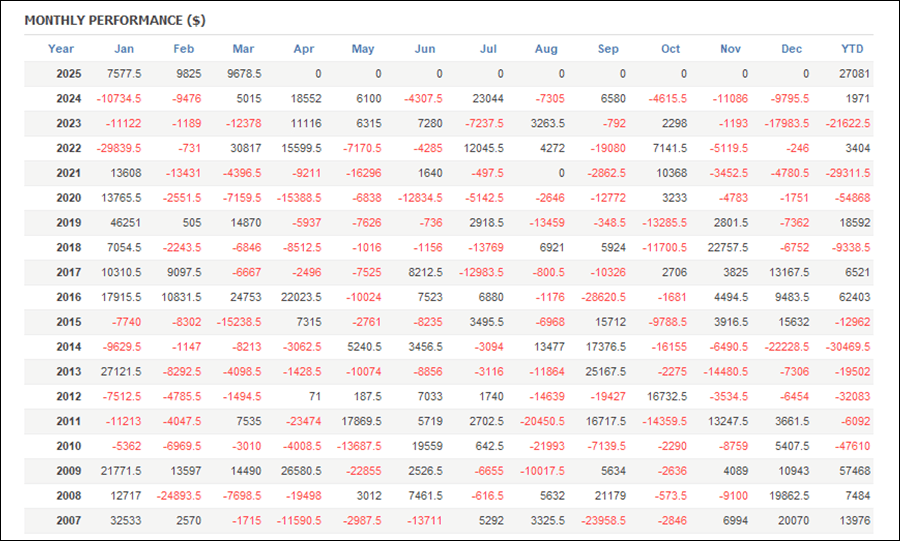The width and height of the screenshot is (900, 541).
Task: Click the 2019 Jan value 46251
Action: click(x=126, y=223)
